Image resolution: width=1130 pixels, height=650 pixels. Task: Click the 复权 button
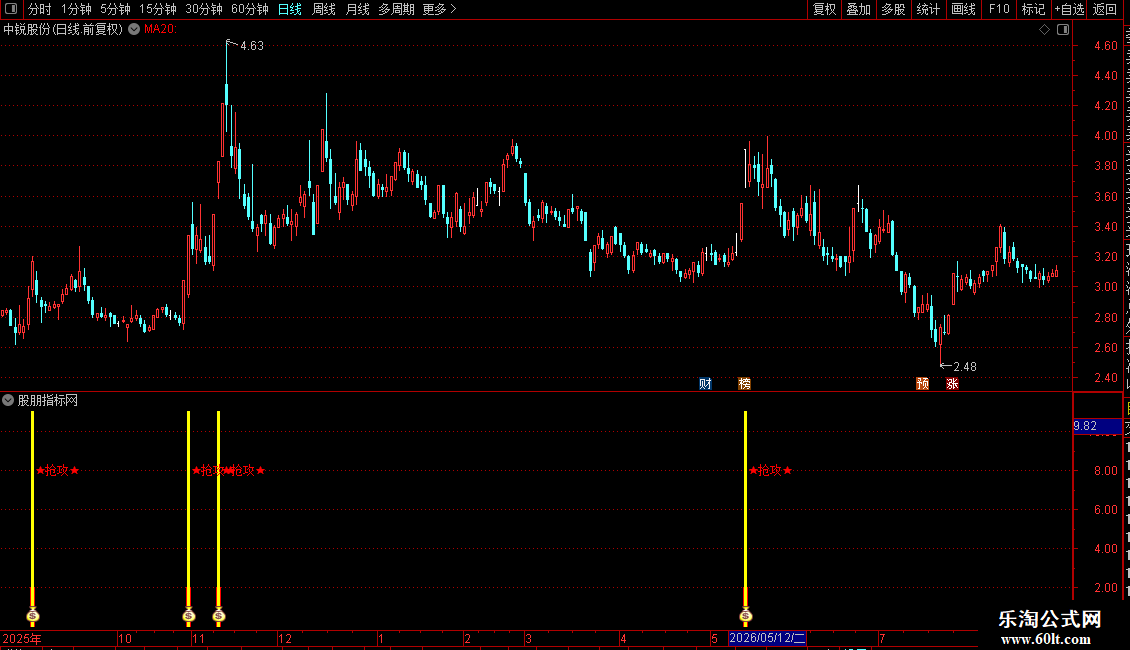[824, 9]
